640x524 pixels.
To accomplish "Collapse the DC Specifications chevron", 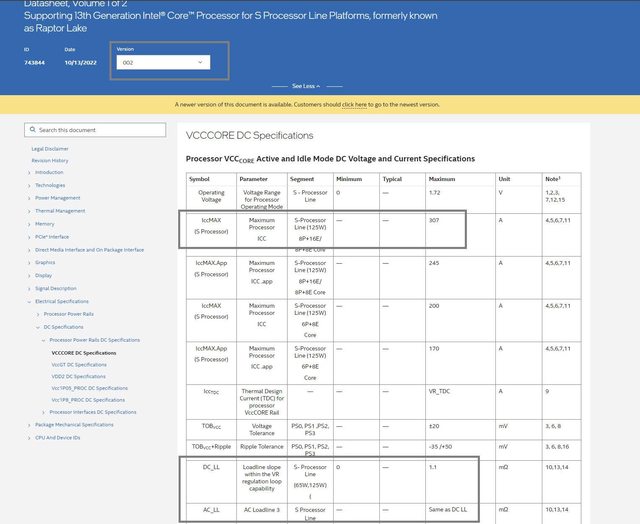I will click(35, 327).
